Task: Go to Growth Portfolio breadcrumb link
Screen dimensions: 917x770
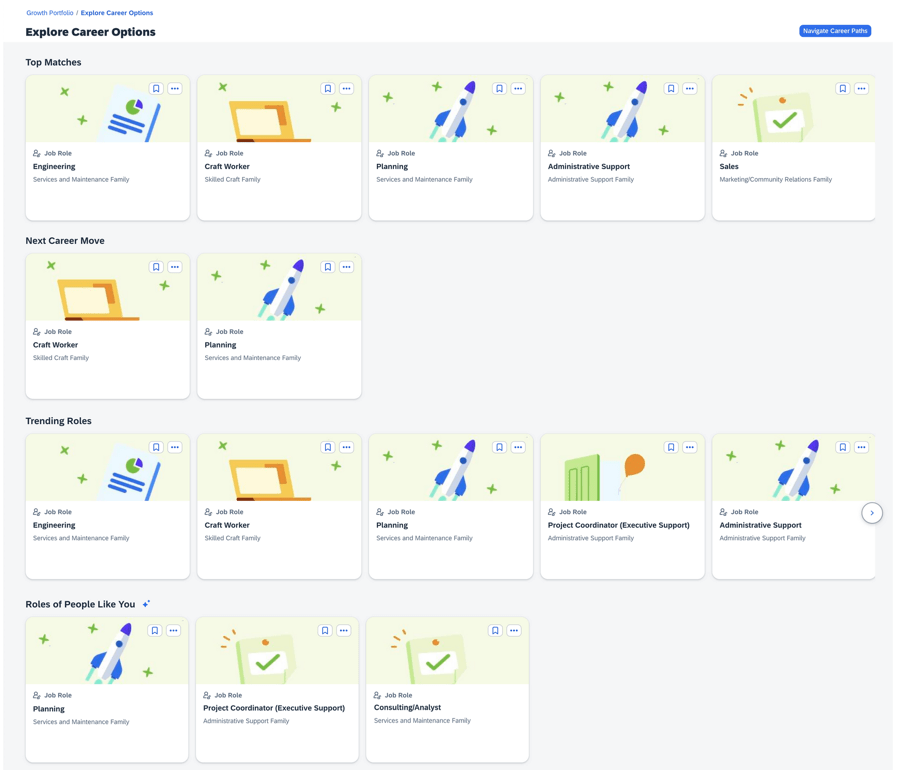Action: point(50,13)
